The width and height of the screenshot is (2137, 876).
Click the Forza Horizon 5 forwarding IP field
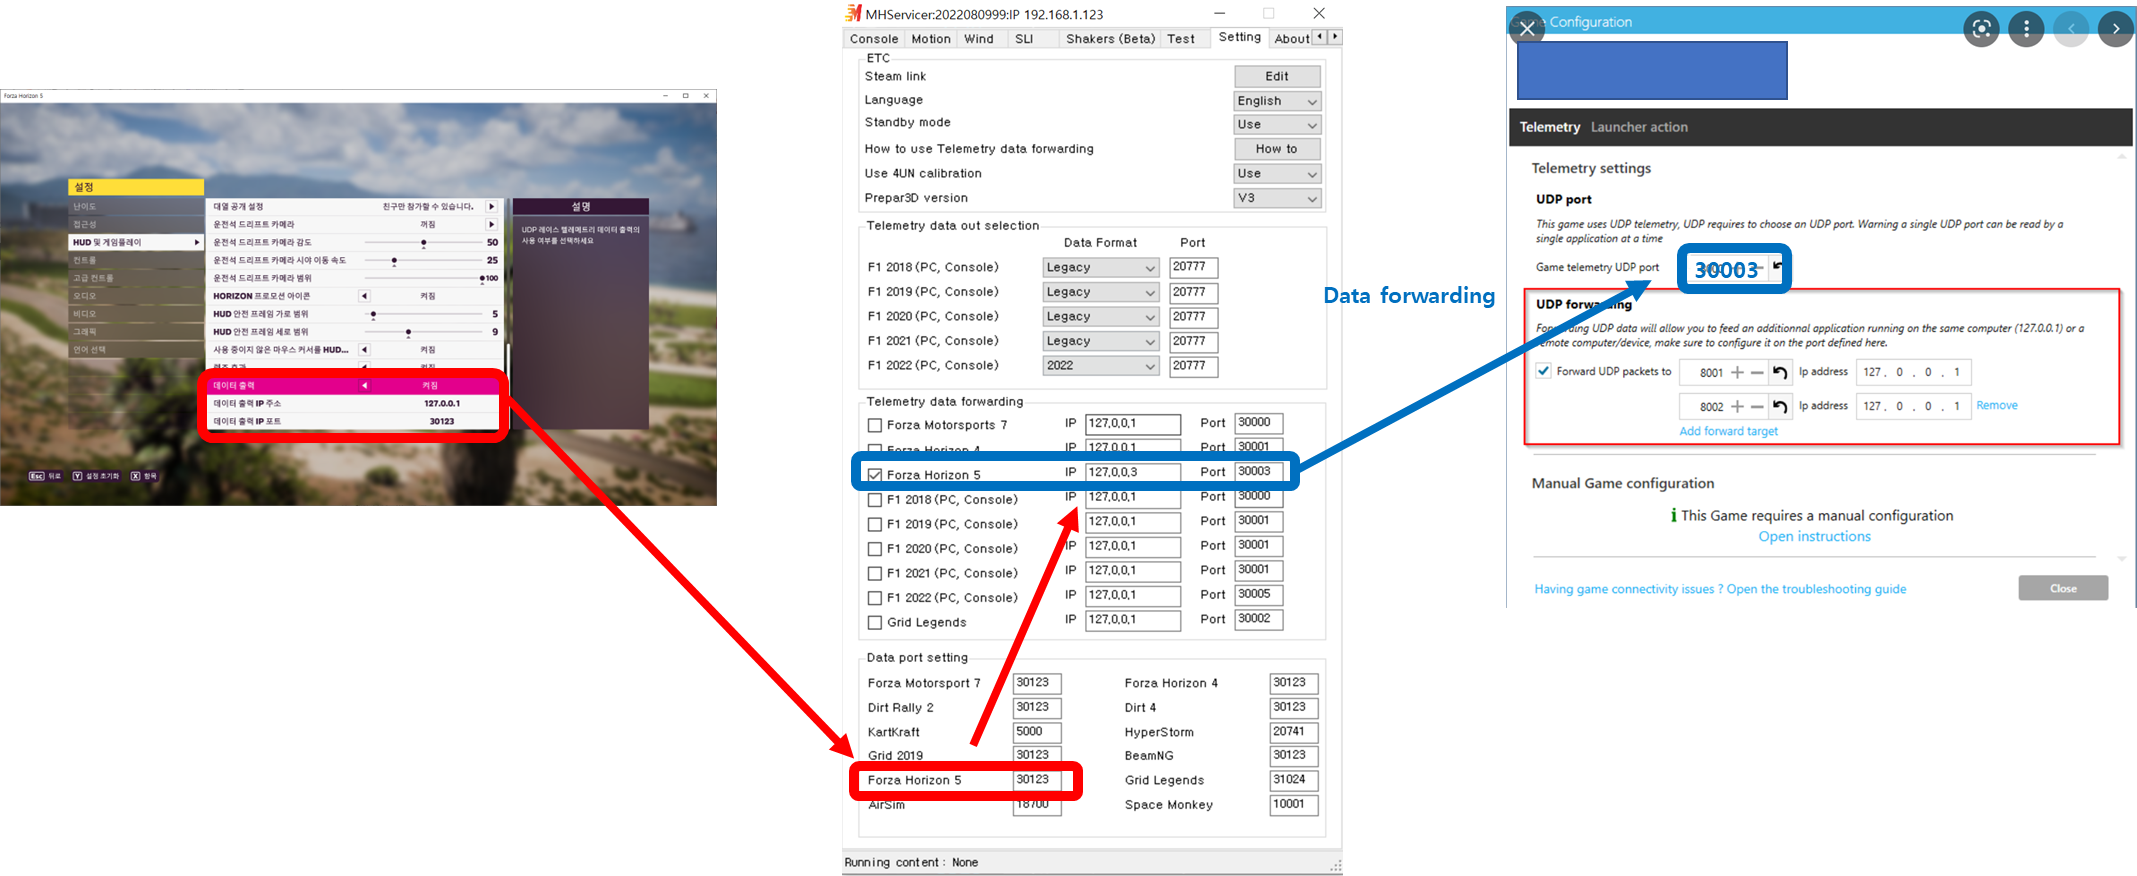point(1133,472)
